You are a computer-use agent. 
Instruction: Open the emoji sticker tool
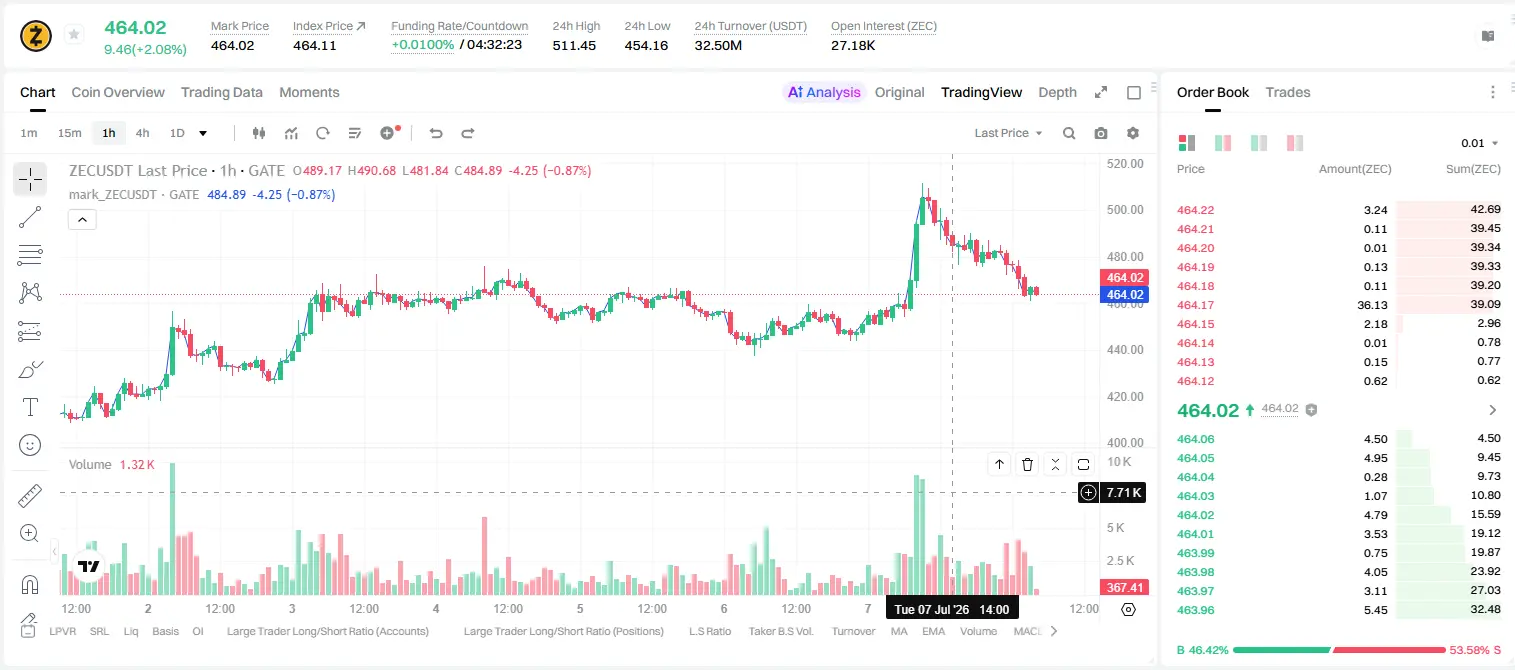30,445
